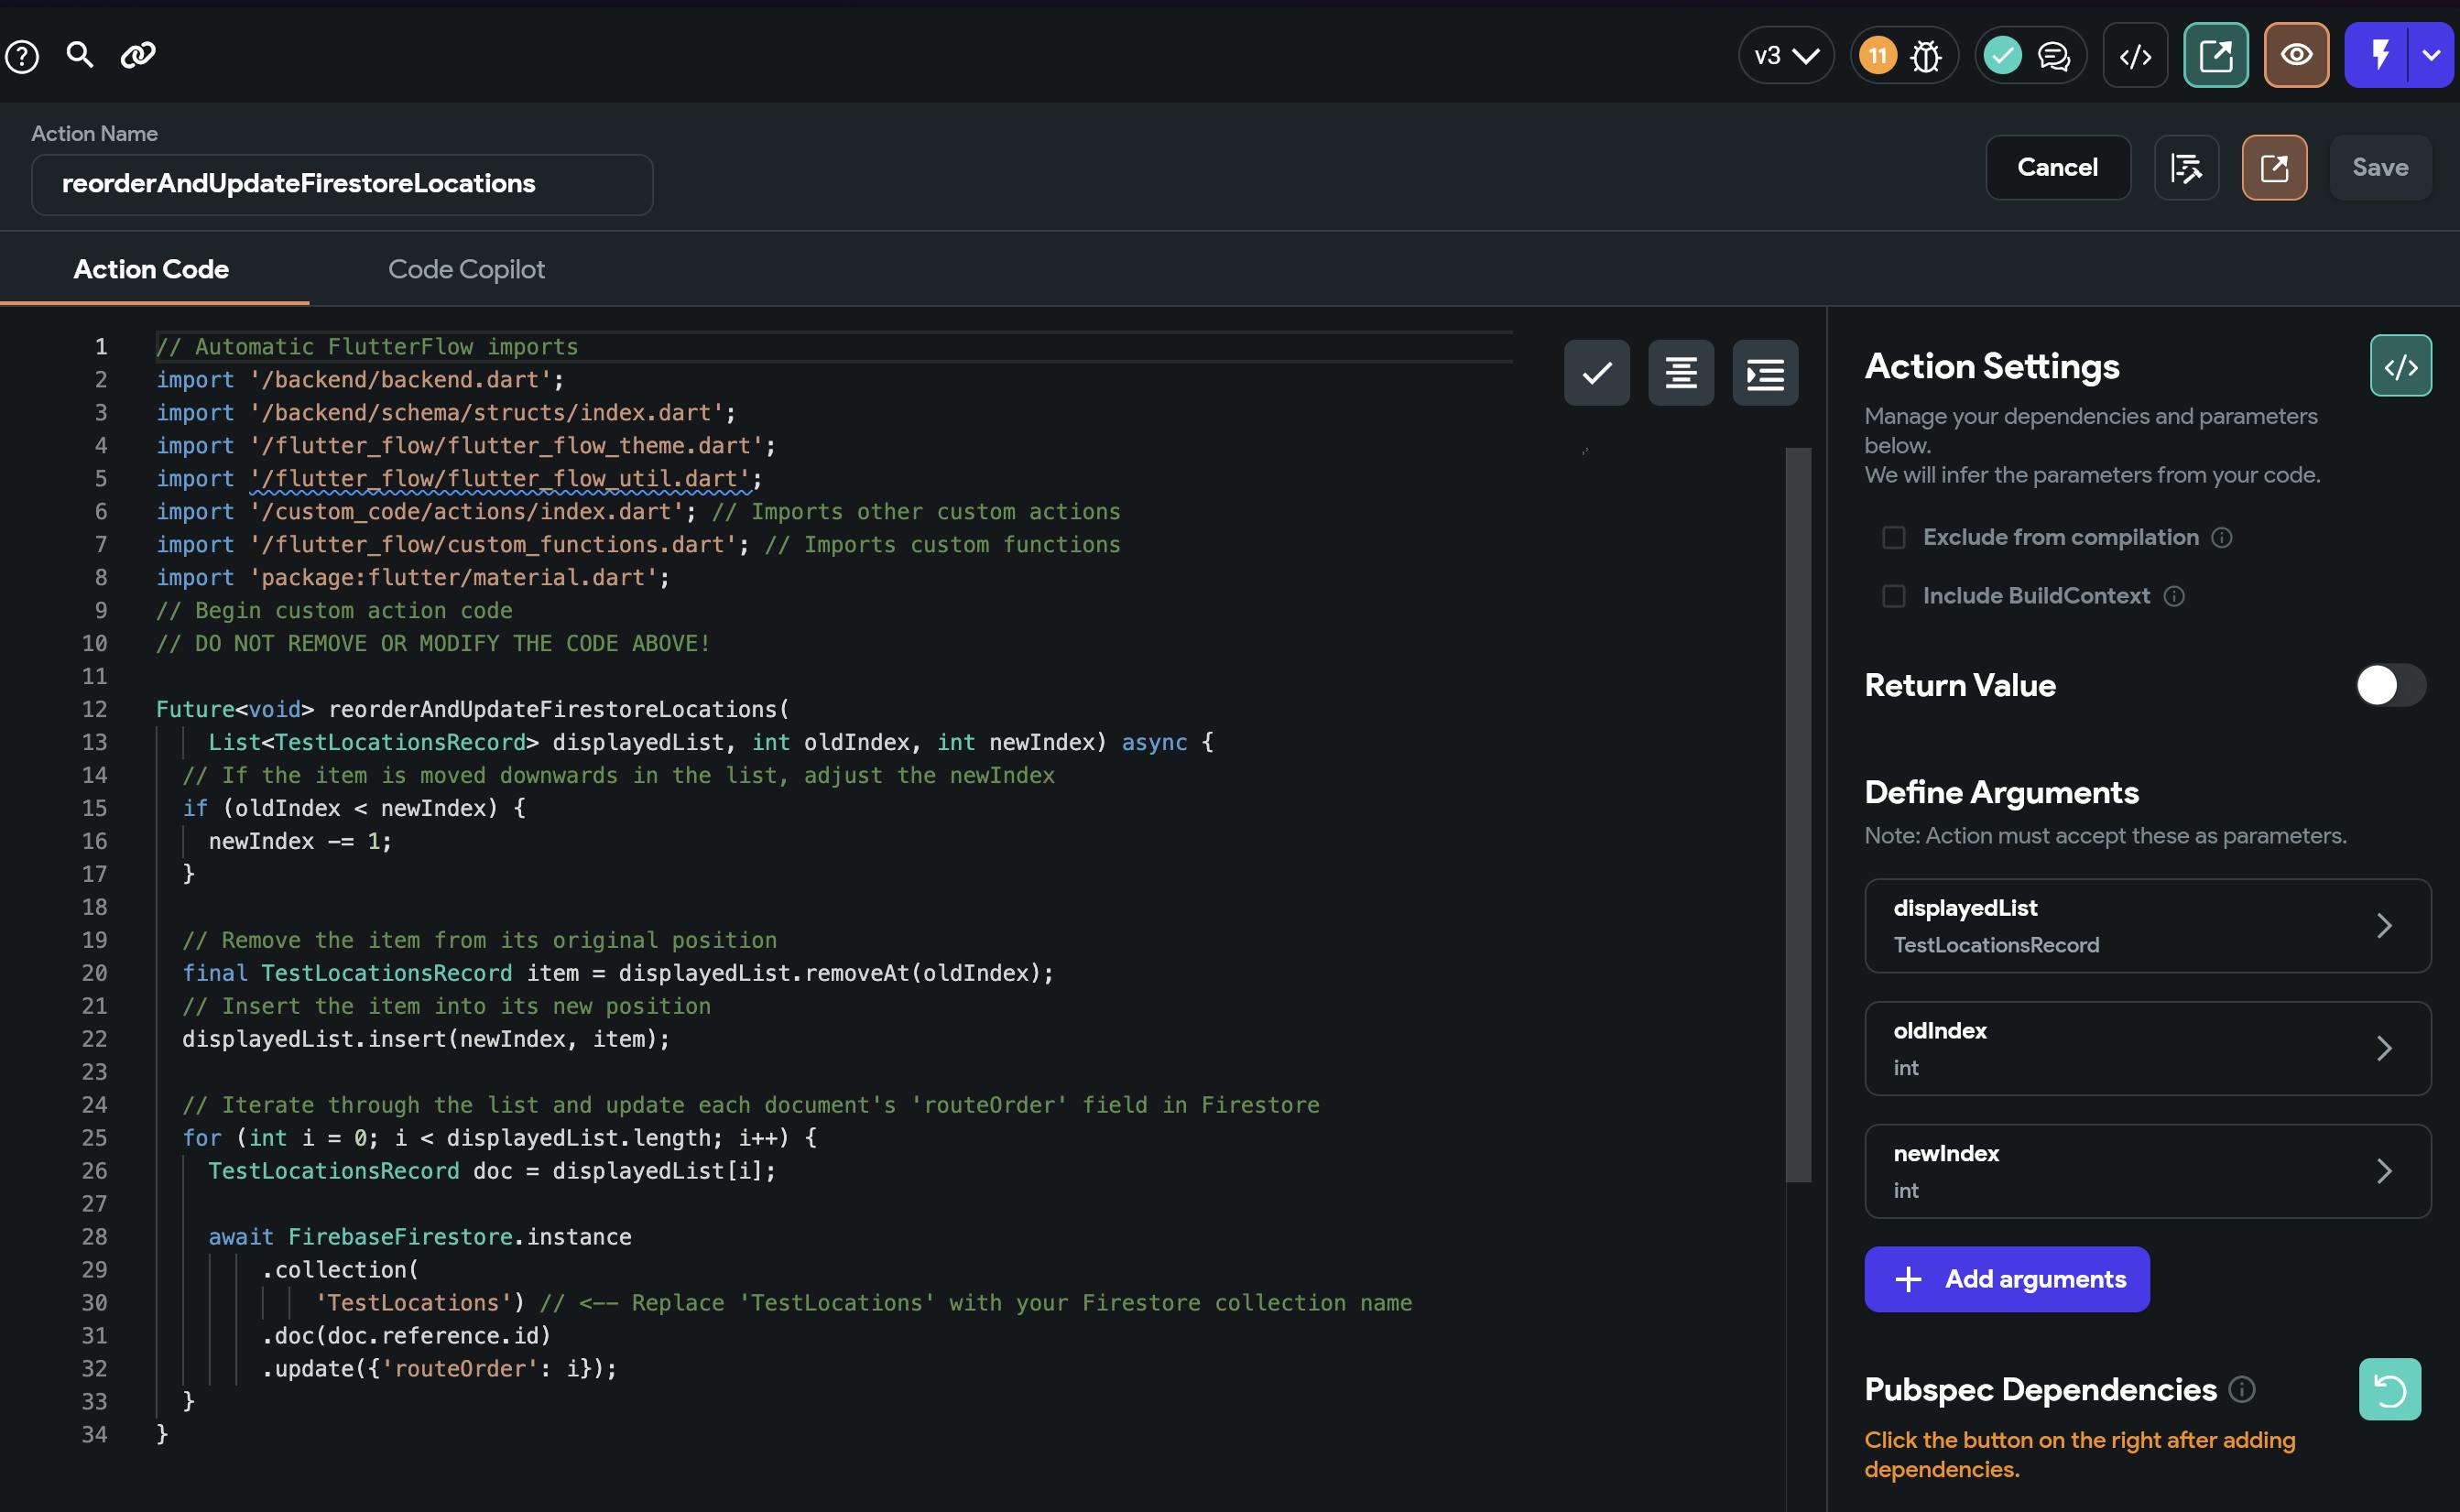
Task: Click the green refresh pubspec dependencies icon
Action: pyautogui.click(x=2389, y=1389)
